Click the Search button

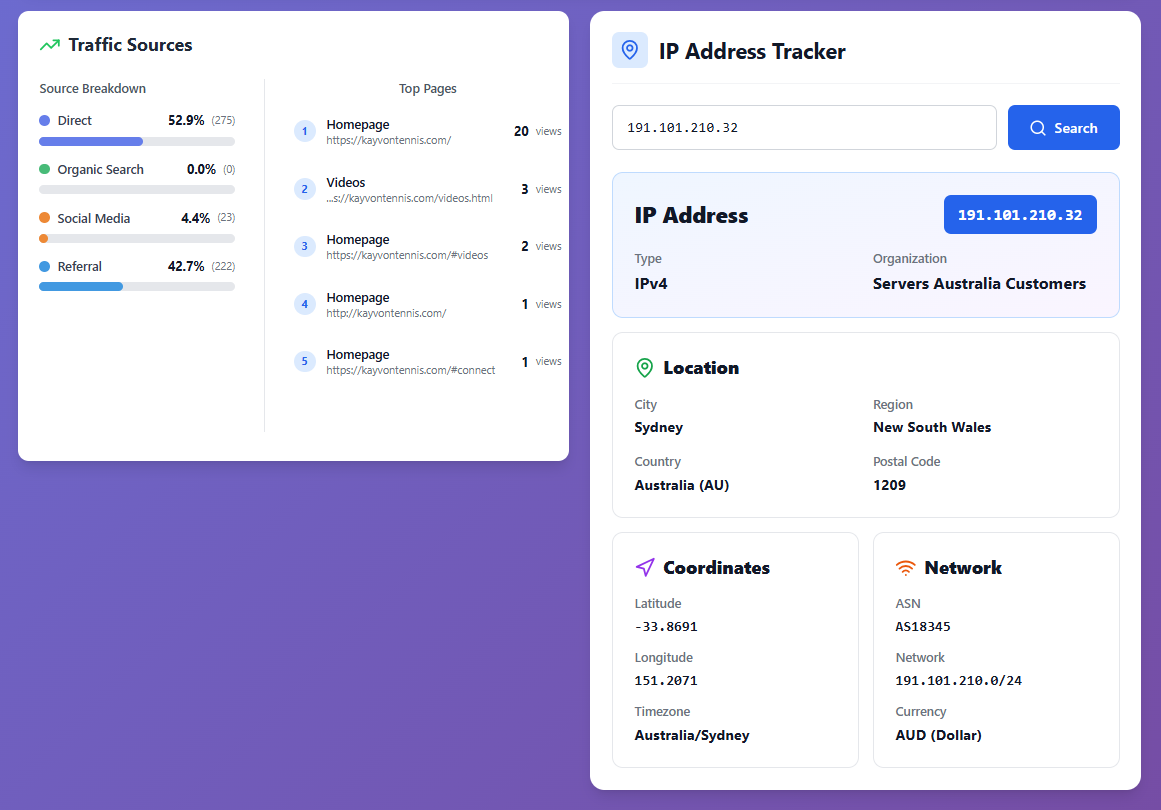pos(1063,127)
